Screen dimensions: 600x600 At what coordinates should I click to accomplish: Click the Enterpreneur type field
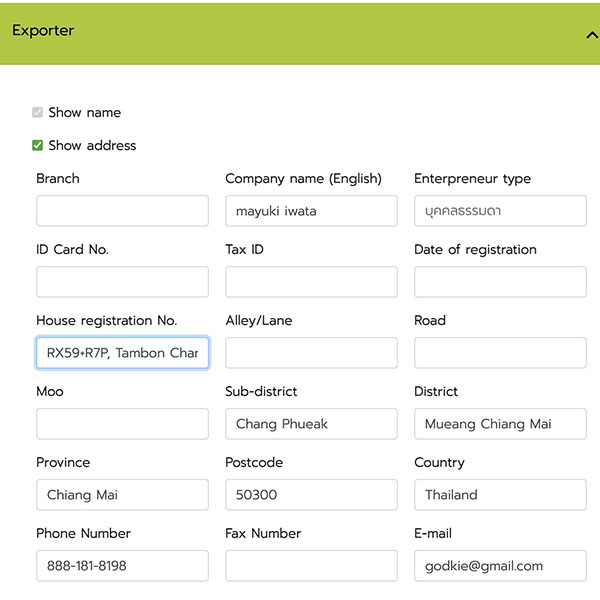500,211
